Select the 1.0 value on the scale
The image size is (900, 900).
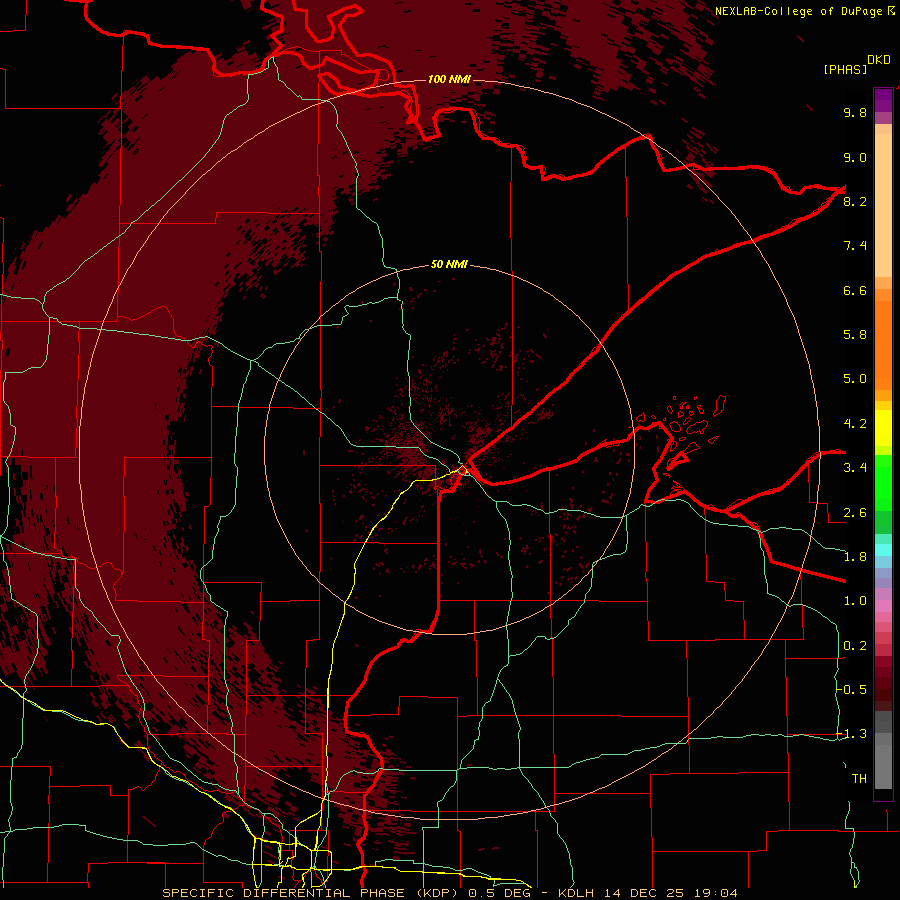pos(855,601)
